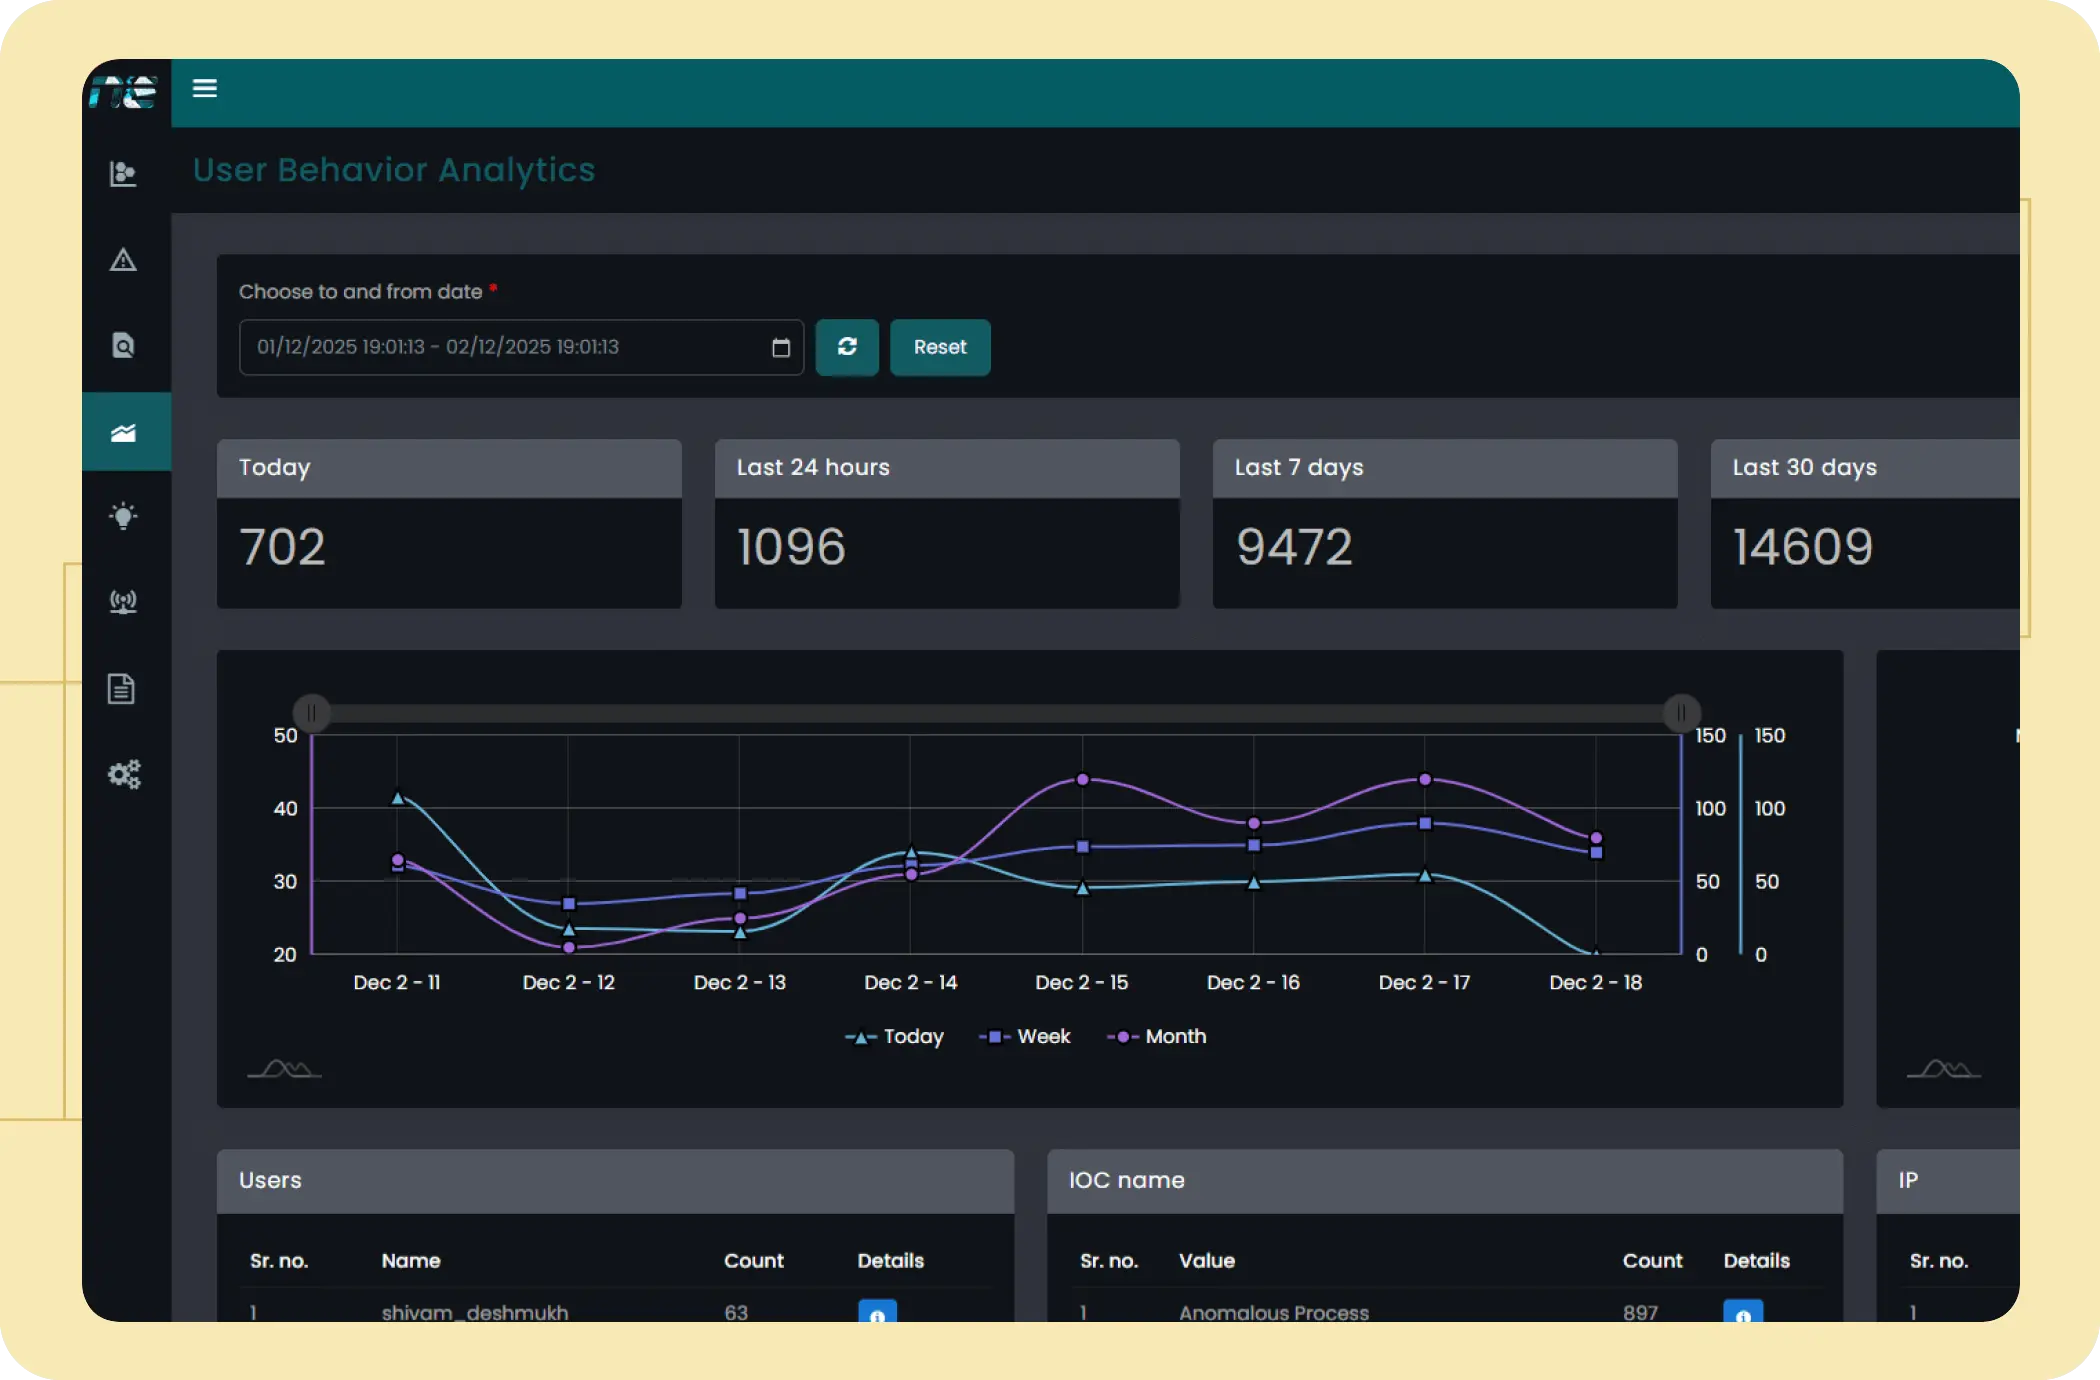The width and height of the screenshot is (2100, 1380).
Task: Click the refresh date range button
Action: [x=847, y=347]
